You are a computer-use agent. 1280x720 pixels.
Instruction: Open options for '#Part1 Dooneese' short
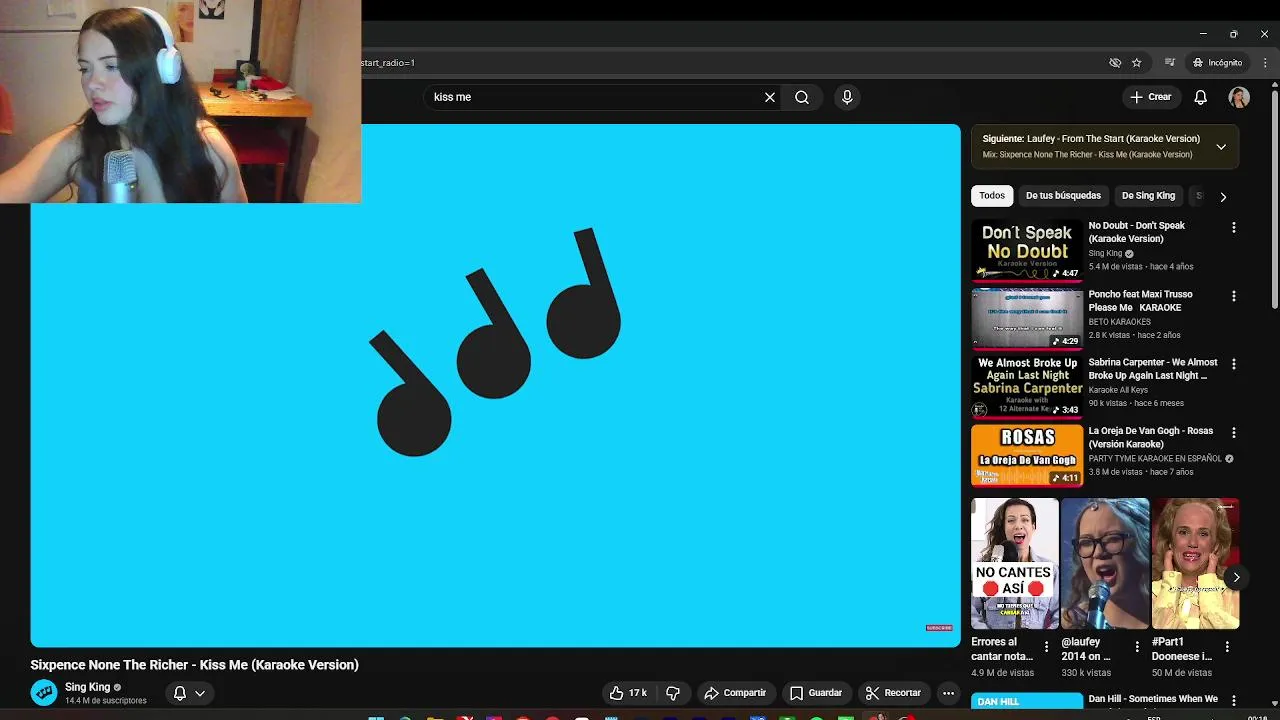(1227, 647)
